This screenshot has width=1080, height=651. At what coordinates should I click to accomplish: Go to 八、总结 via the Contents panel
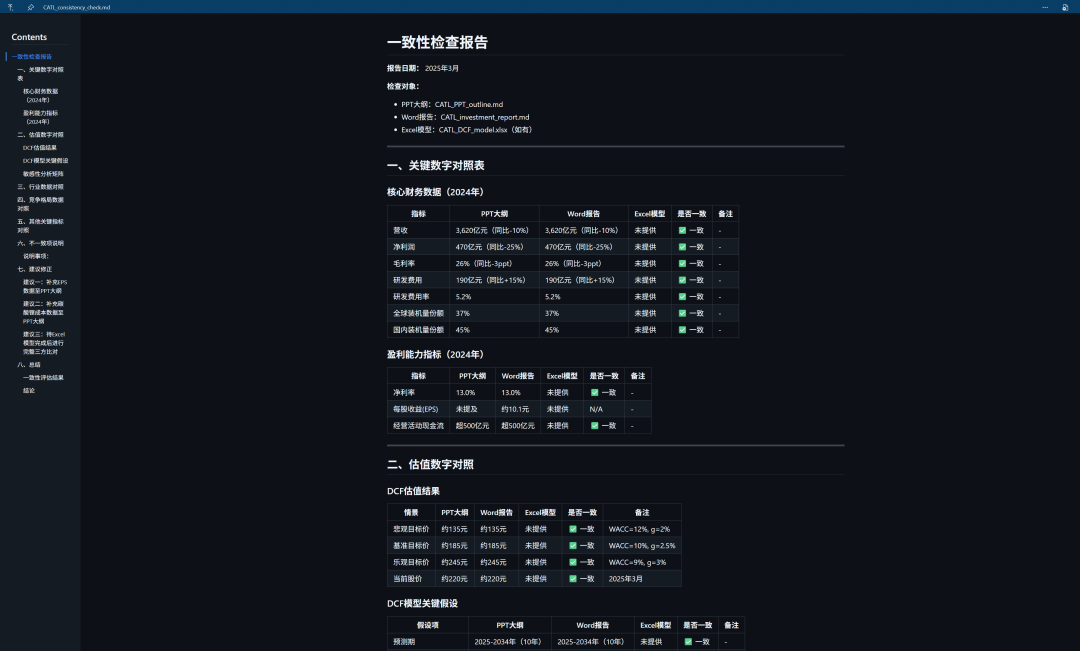point(31,364)
